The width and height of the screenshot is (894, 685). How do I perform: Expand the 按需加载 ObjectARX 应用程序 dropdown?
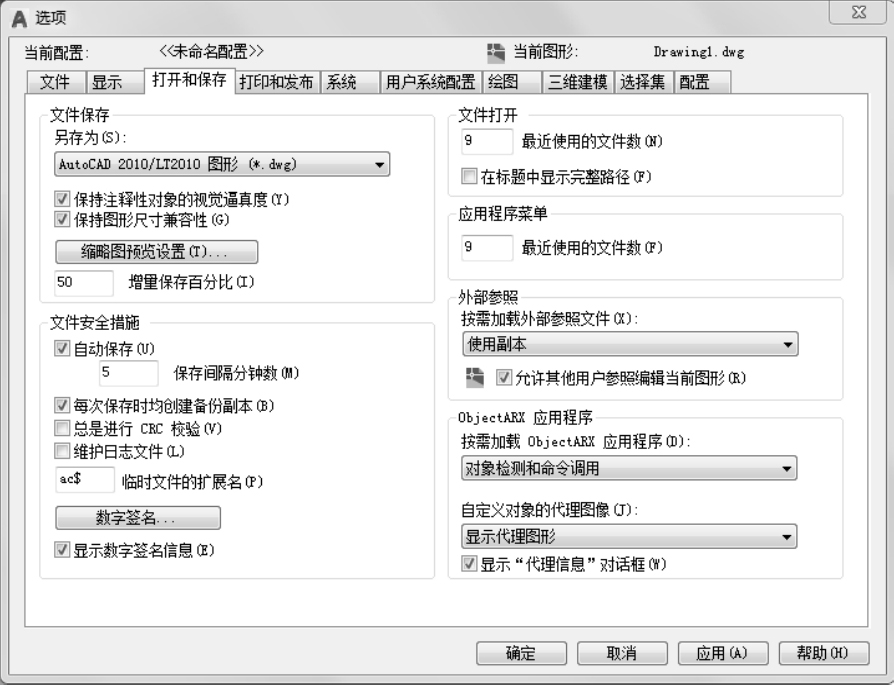point(629,468)
